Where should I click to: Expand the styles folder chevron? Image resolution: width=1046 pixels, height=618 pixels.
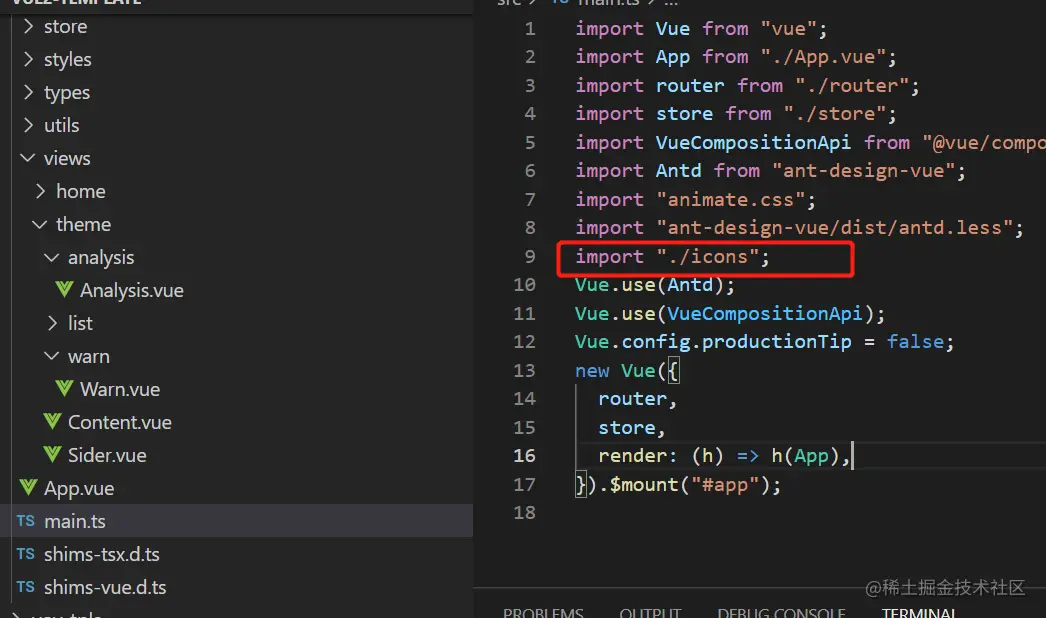click(28, 59)
